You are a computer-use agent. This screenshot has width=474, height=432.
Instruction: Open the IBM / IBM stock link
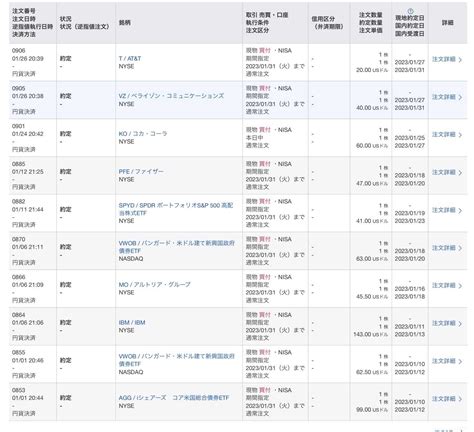[x=132, y=322]
